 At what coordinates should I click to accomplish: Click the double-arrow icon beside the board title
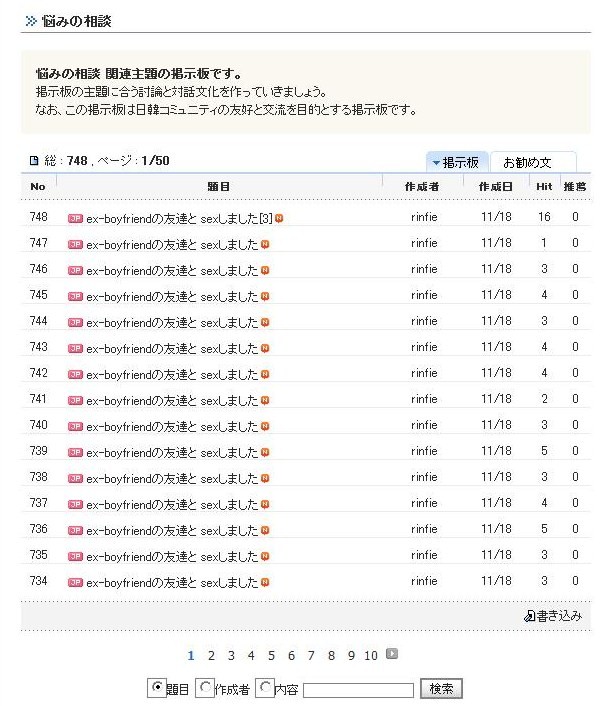(x=31, y=20)
